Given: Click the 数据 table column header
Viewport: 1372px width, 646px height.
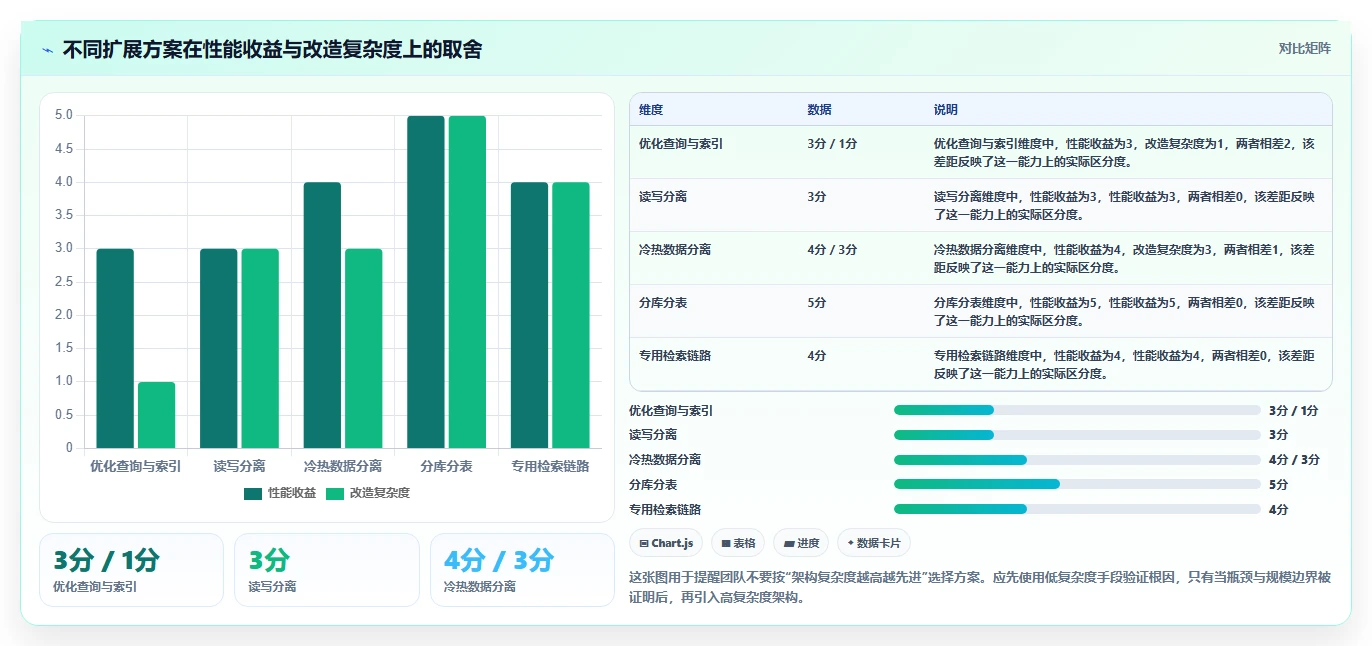Looking at the screenshot, I should (x=819, y=109).
